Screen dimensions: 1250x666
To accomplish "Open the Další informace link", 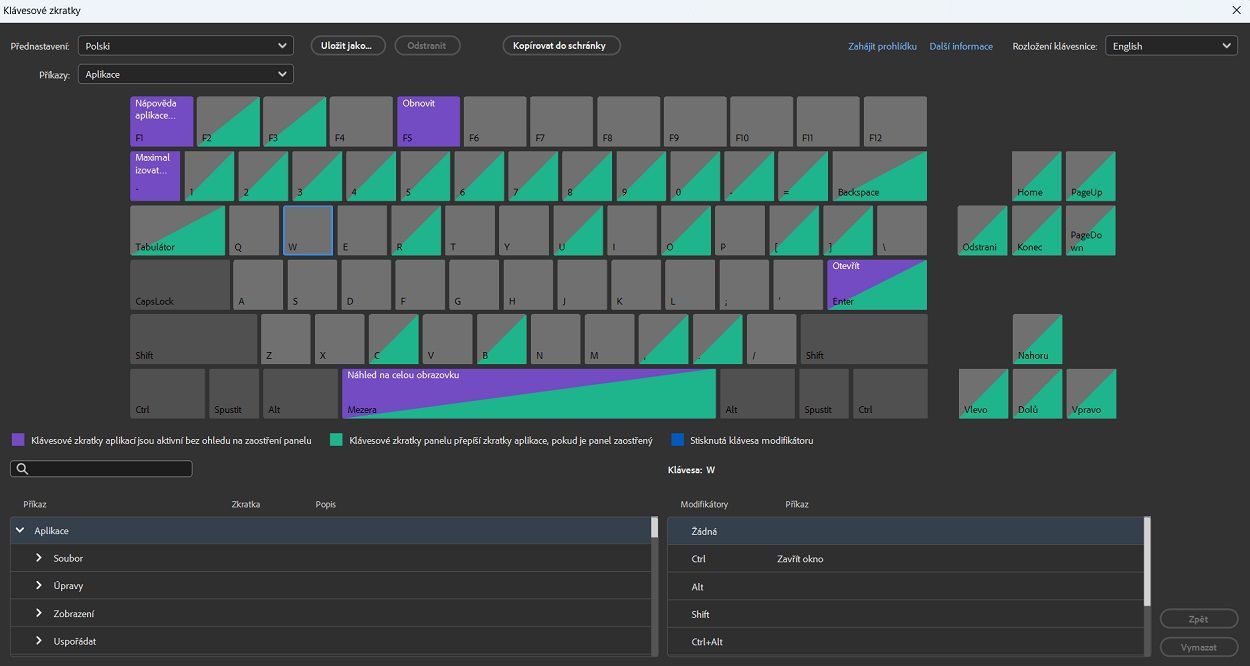I will (x=961, y=46).
